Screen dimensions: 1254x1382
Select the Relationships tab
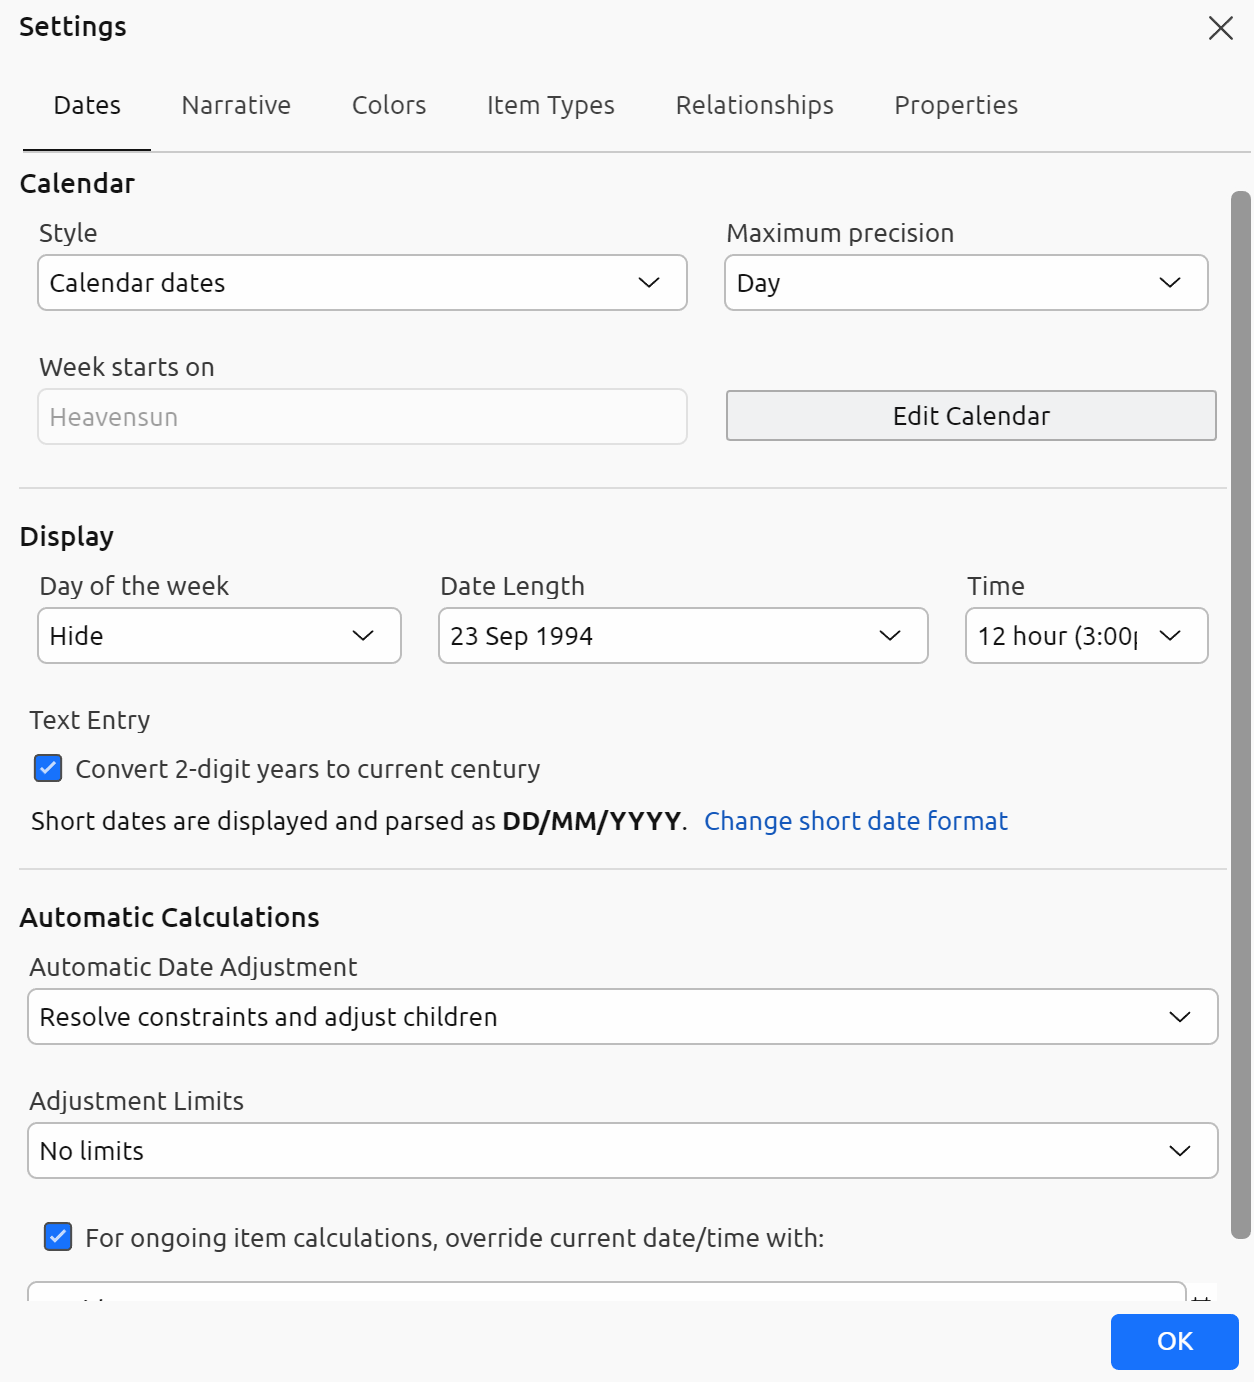point(754,105)
